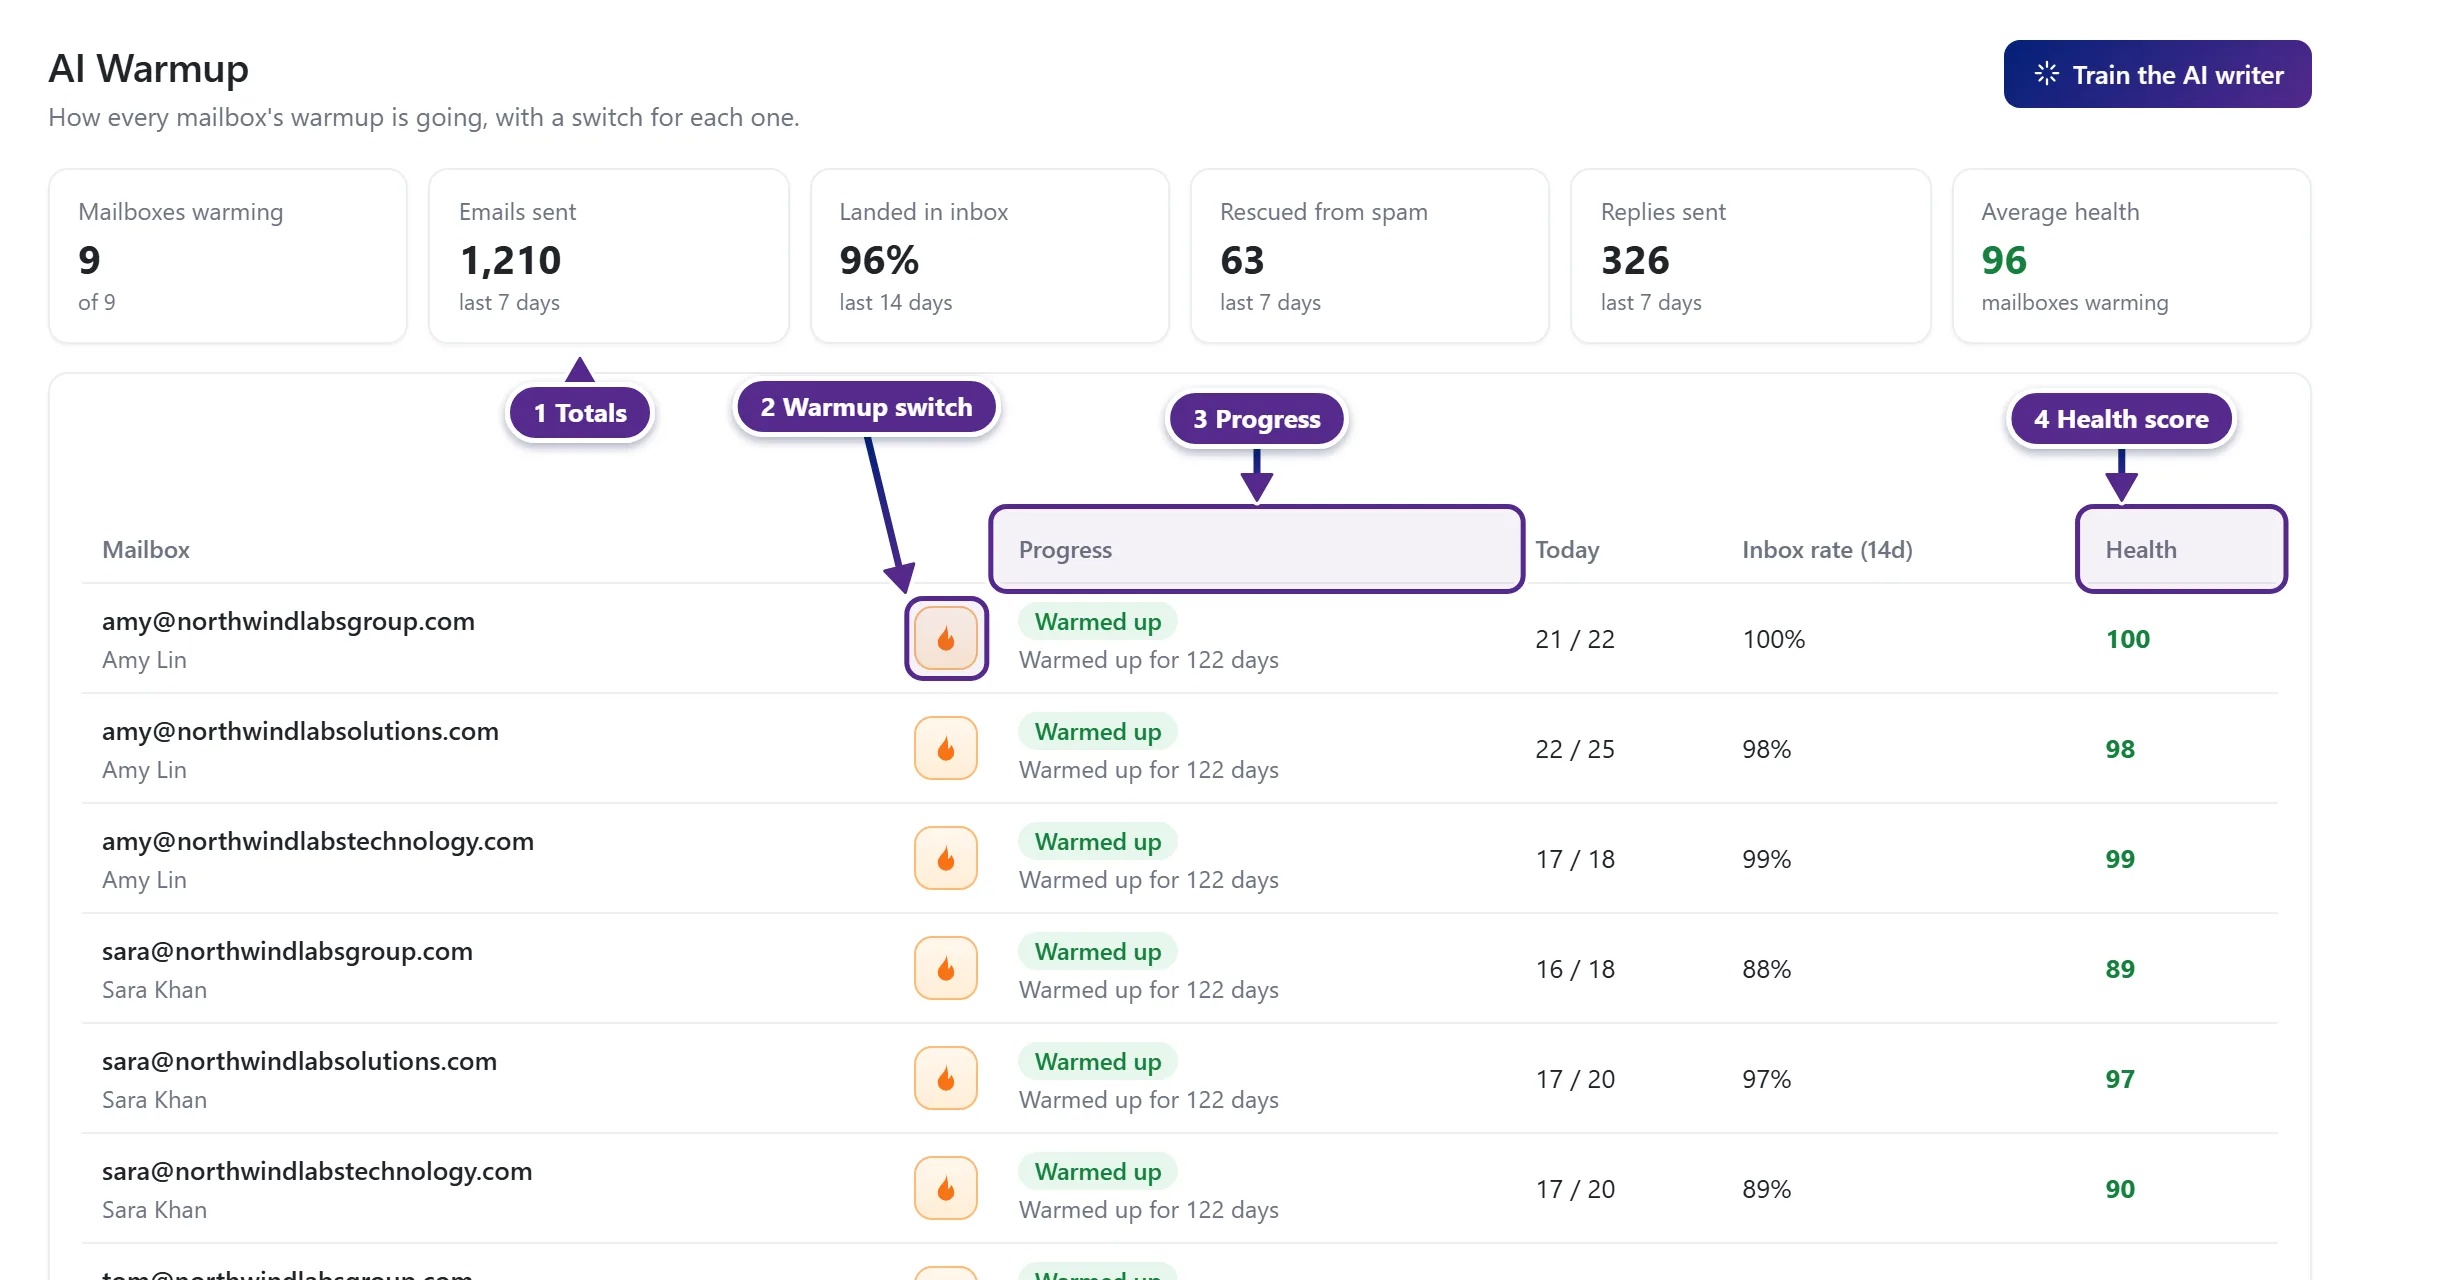Click today count 16 / 18
Screen dimensions: 2440x1280
(1575, 969)
